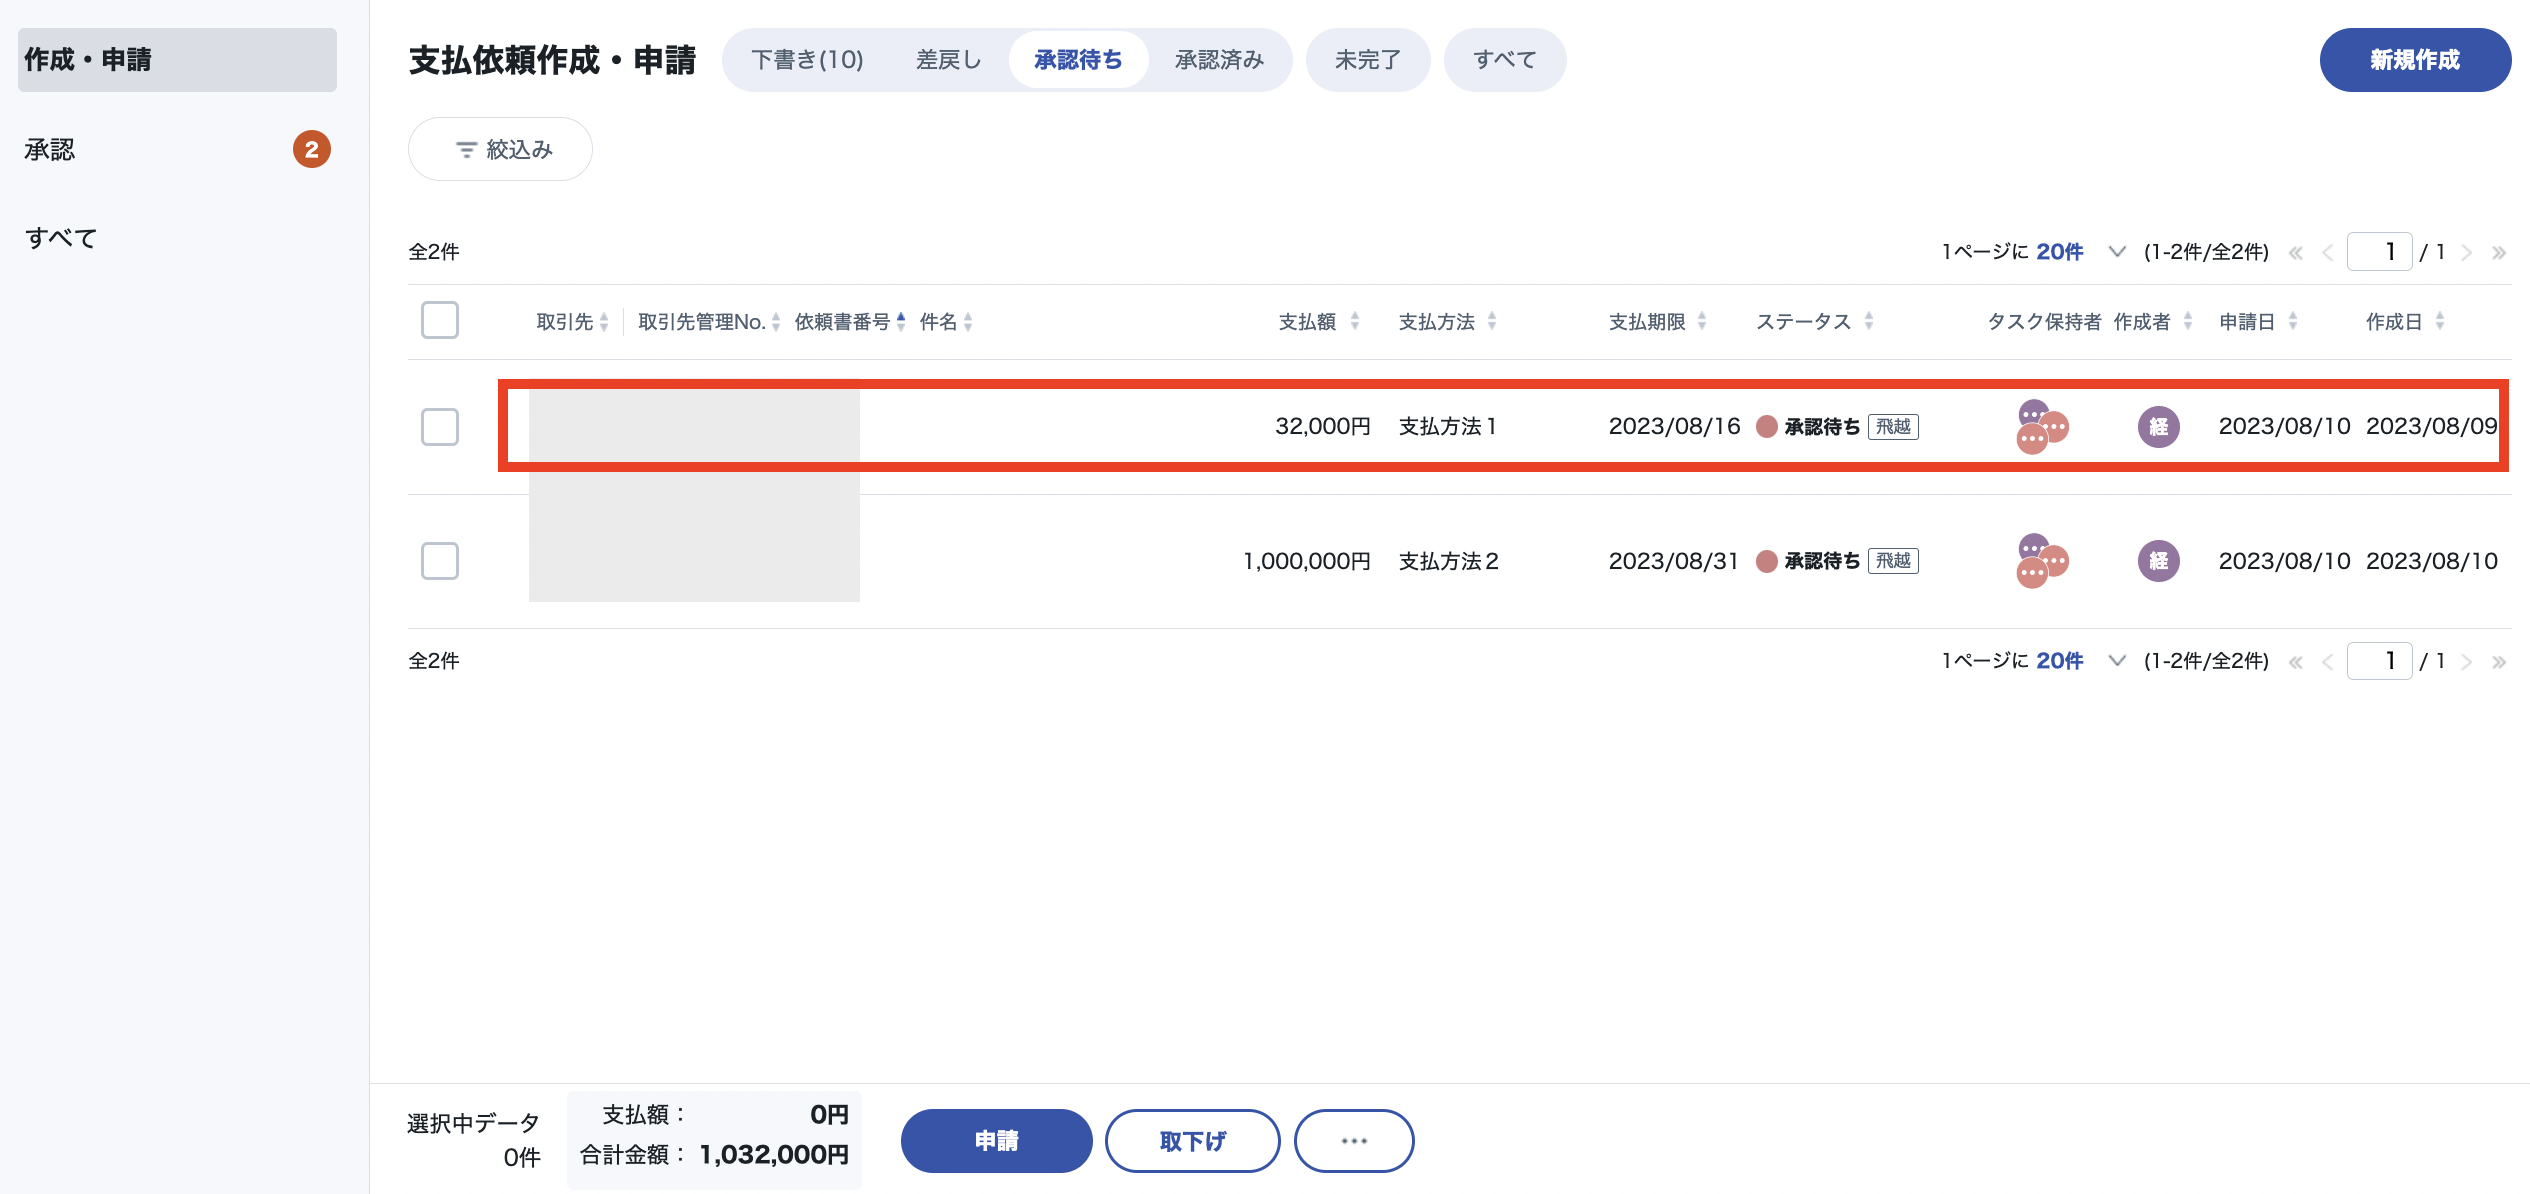The width and height of the screenshot is (2530, 1194).
Task: Switch to the 承認済み tab
Action: (1219, 60)
